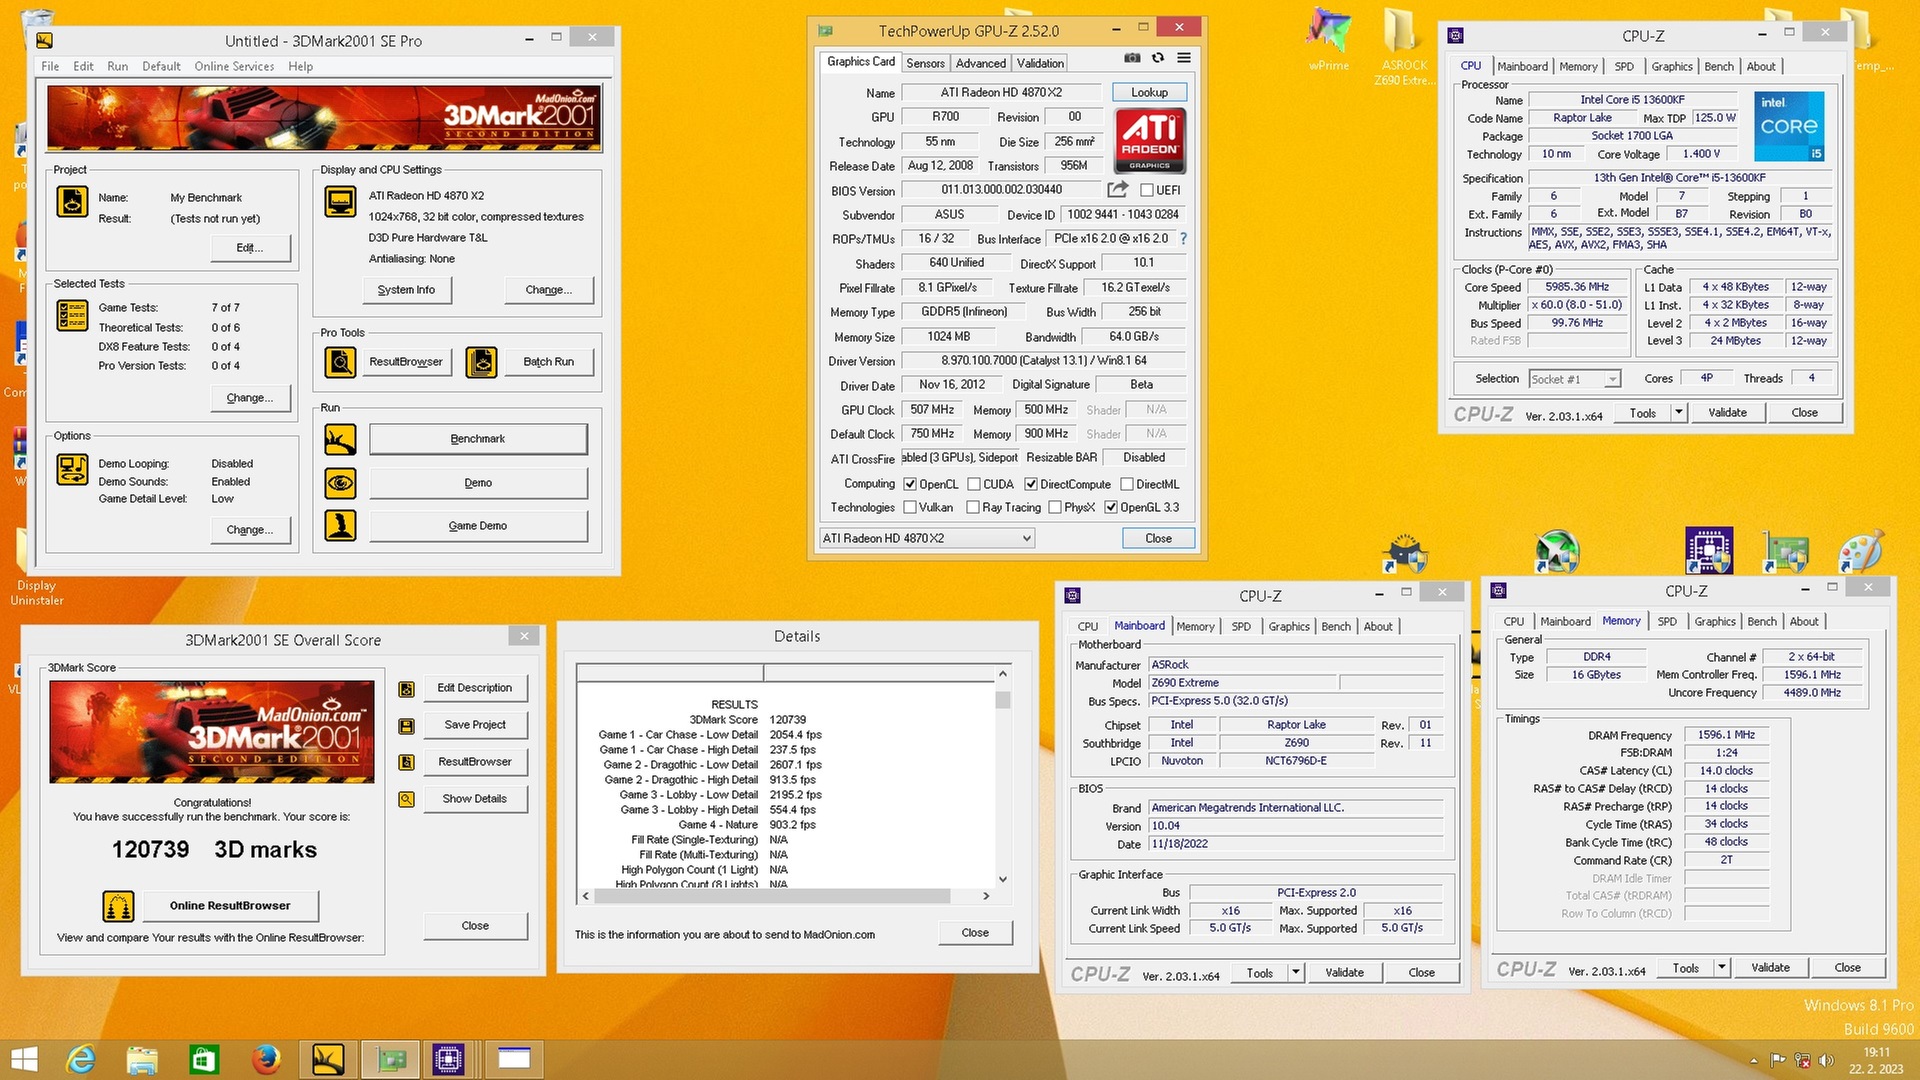Click the Windows Start button
This screenshot has height=1080, width=1920.
(24, 1058)
